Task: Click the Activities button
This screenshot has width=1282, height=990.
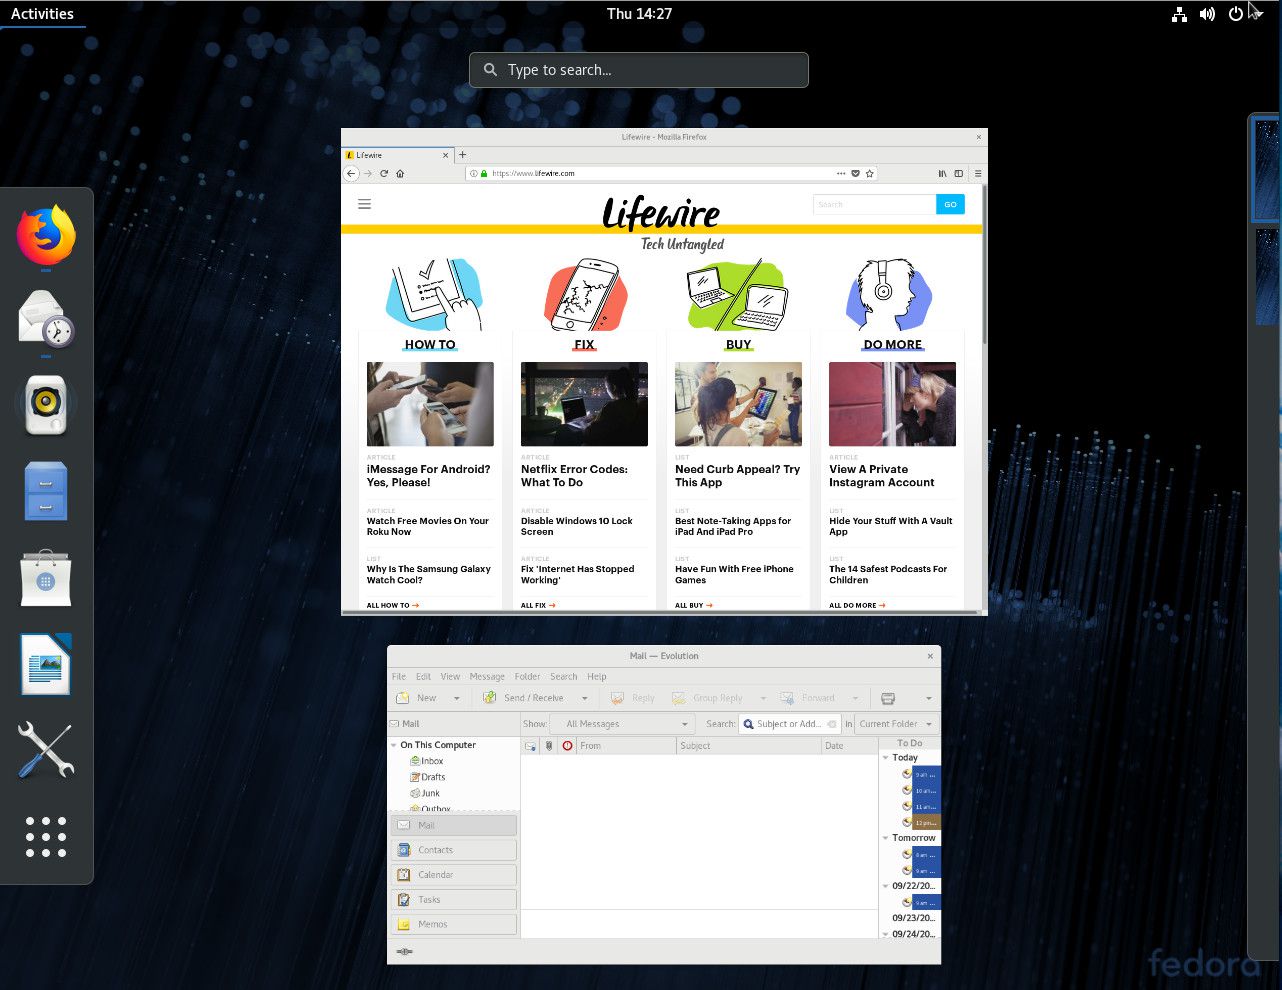Action: point(42,14)
